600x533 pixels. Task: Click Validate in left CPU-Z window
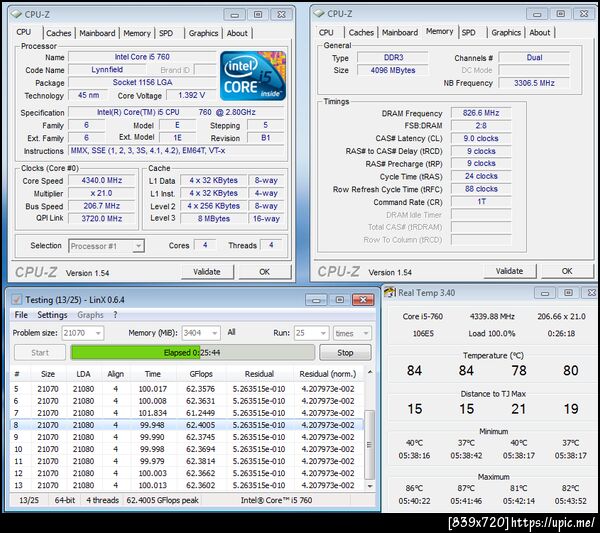[207, 272]
